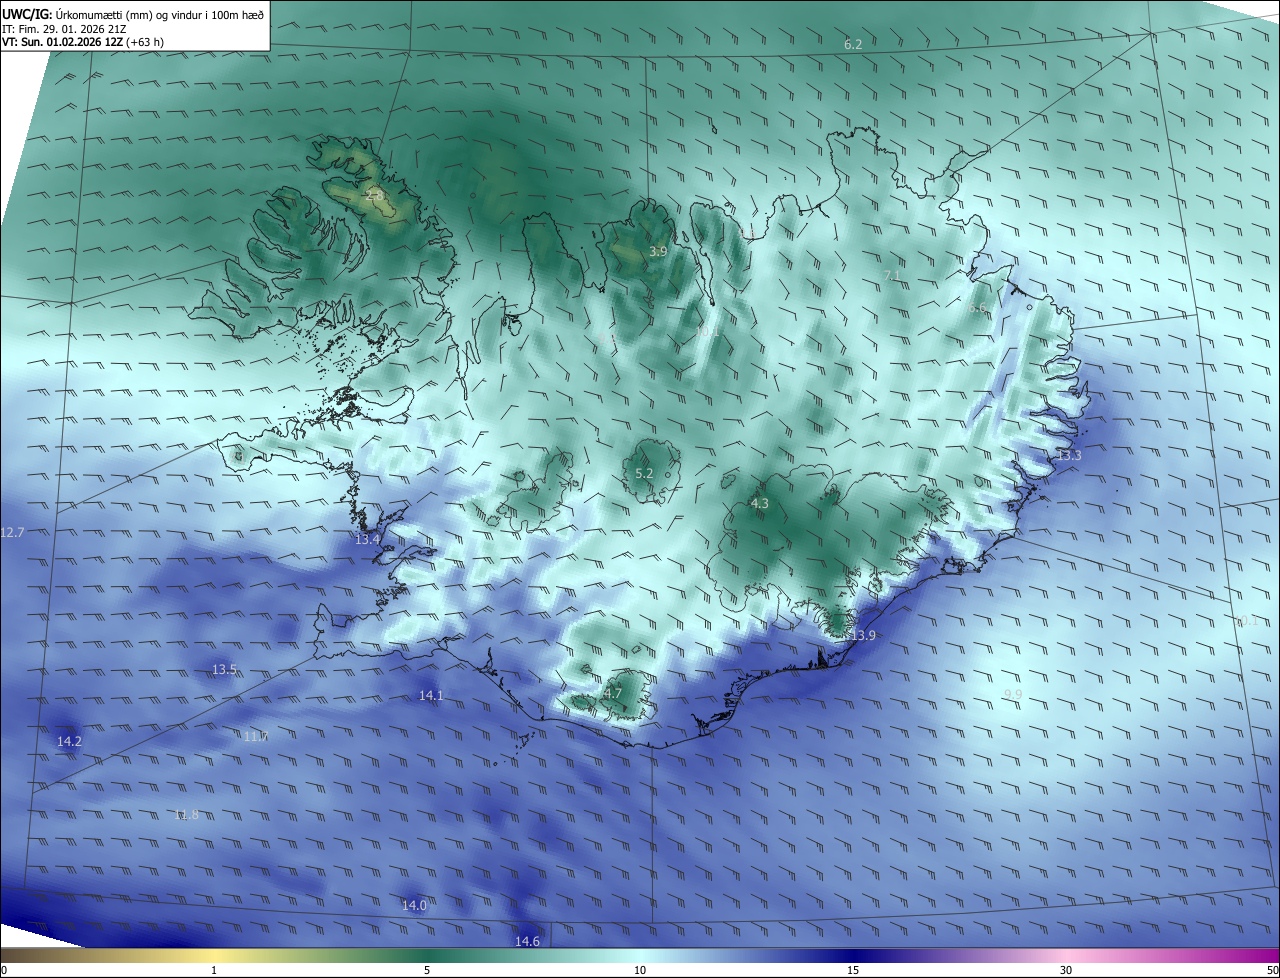Click the 13.5 value label over the sea
1280x978 pixels.
(x=224, y=669)
